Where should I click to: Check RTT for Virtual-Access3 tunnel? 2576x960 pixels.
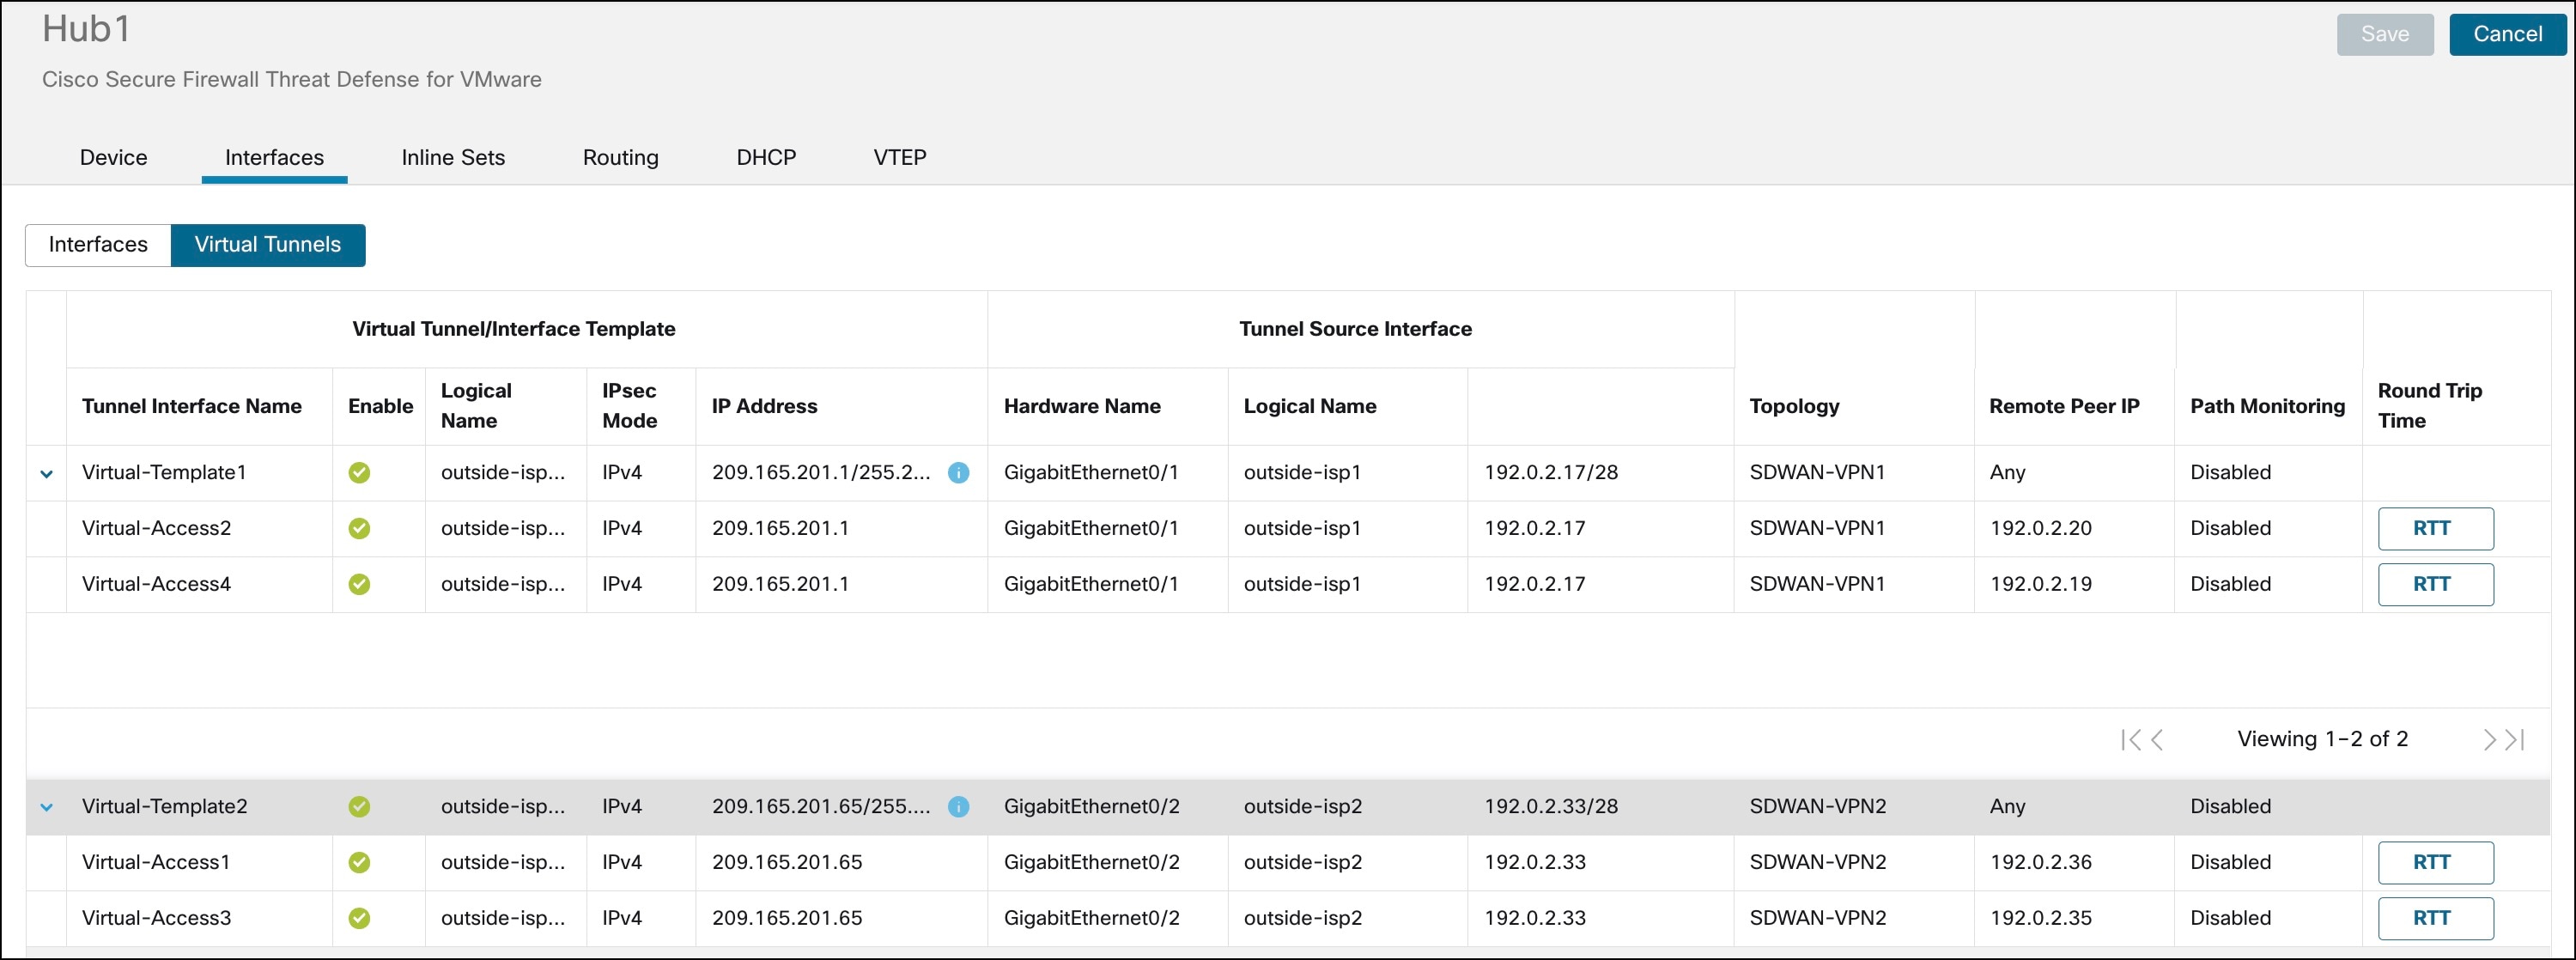tap(2436, 918)
